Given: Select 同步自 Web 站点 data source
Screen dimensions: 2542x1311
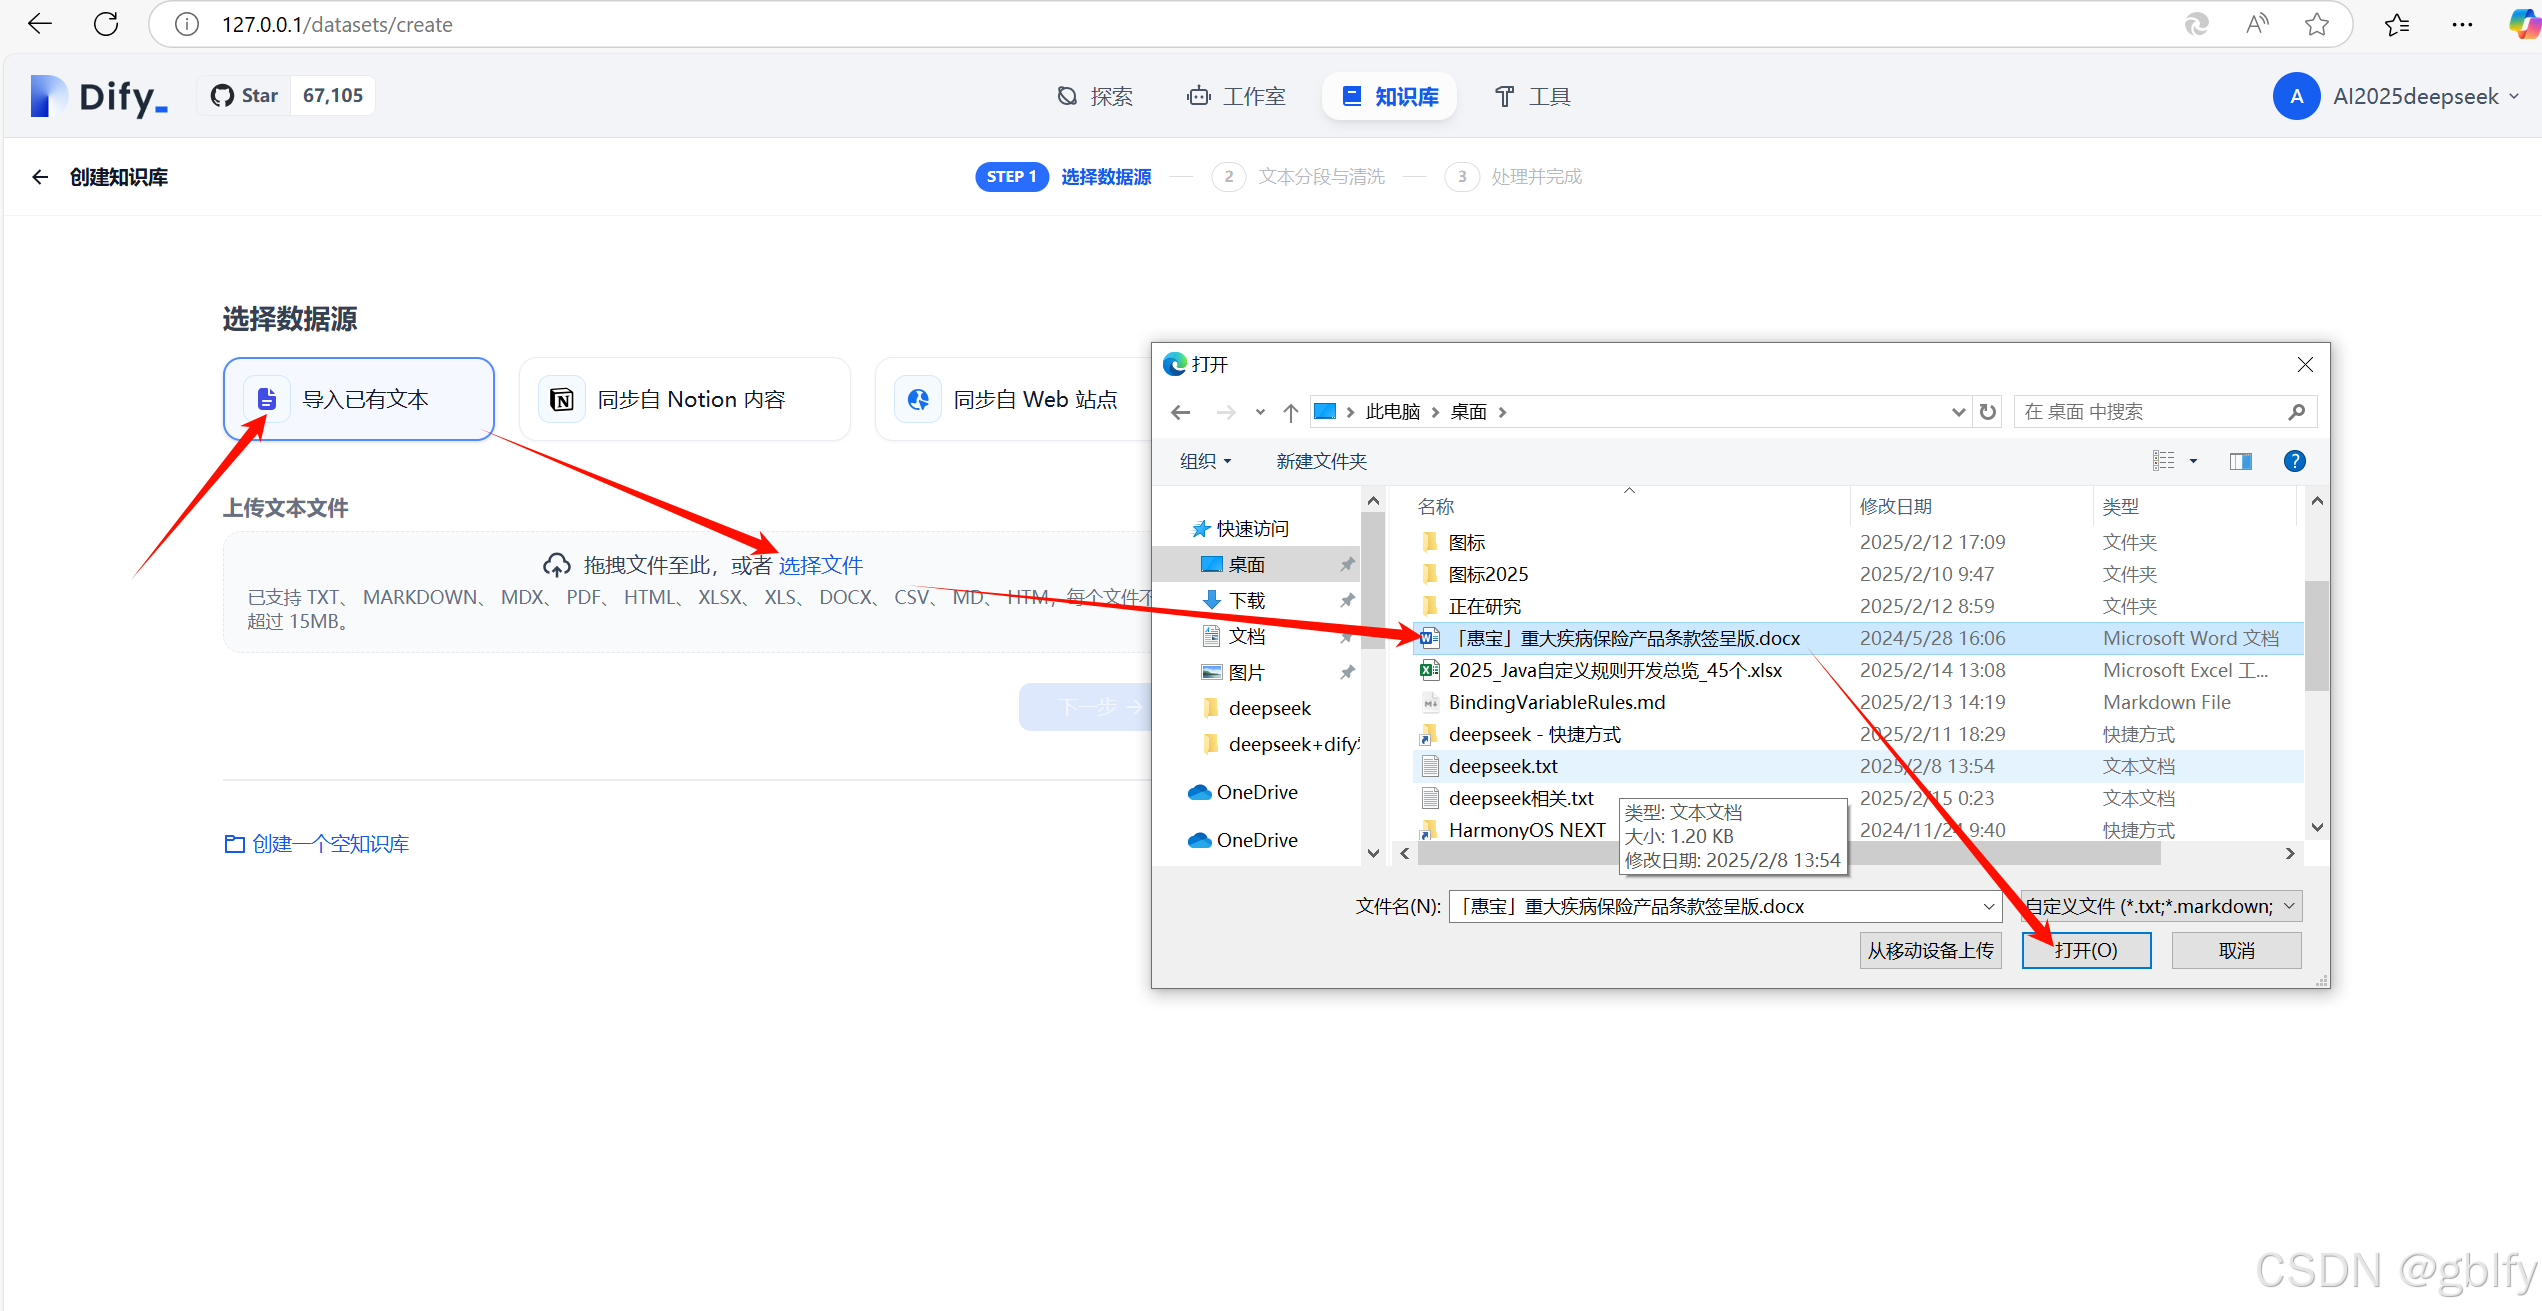Looking at the screenshot, I should pos(1012,399).
